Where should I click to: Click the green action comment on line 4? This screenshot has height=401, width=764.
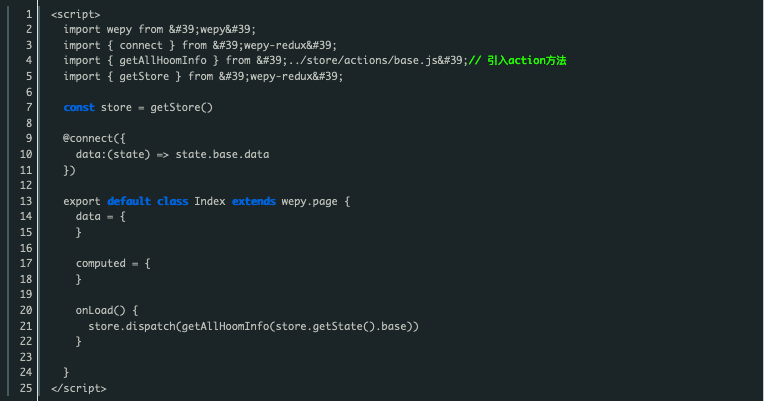pyautogui.click(x=517, y=60)
